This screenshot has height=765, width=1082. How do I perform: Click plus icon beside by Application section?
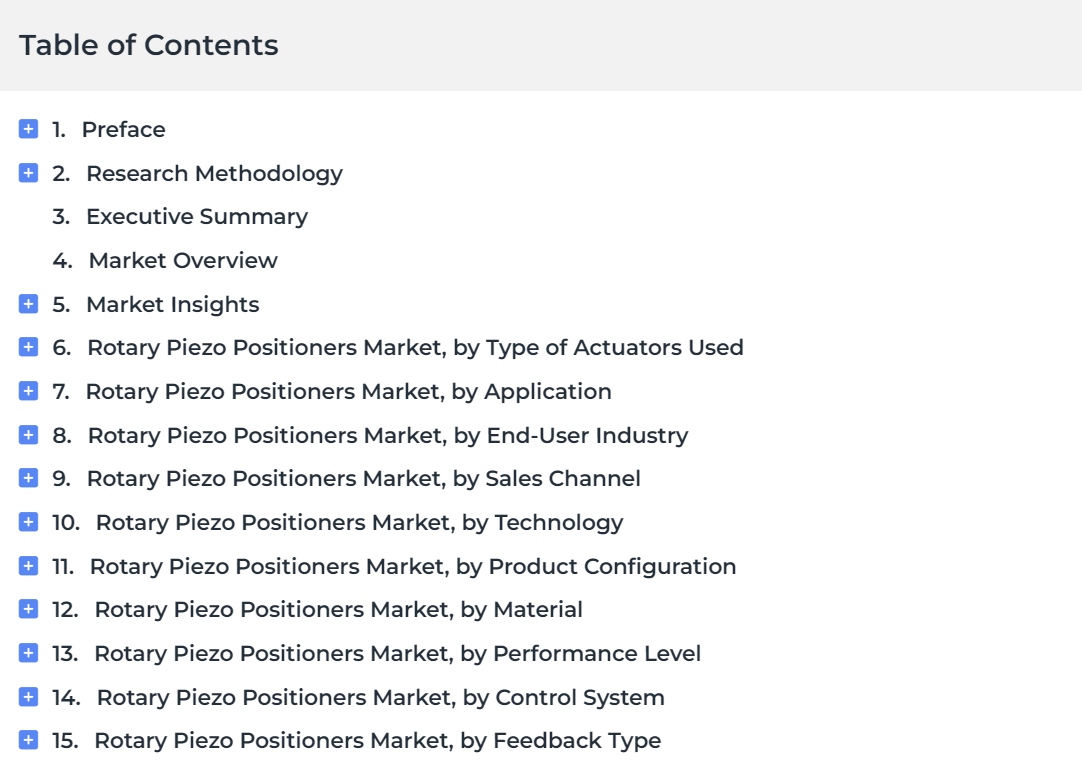click(x=28, y=391)
